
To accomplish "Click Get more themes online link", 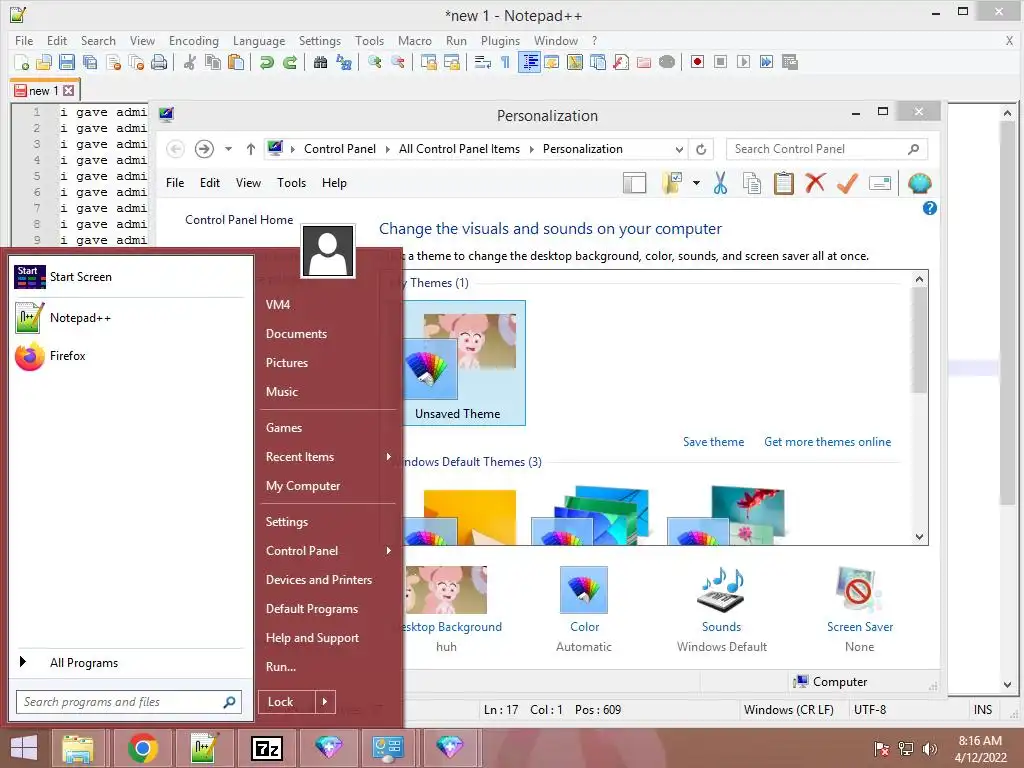I will tap(827, 442).
